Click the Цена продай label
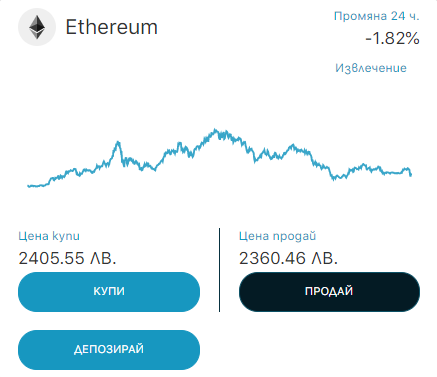Image resolution: width=437 pixels, height=377 pixels. 277,236
